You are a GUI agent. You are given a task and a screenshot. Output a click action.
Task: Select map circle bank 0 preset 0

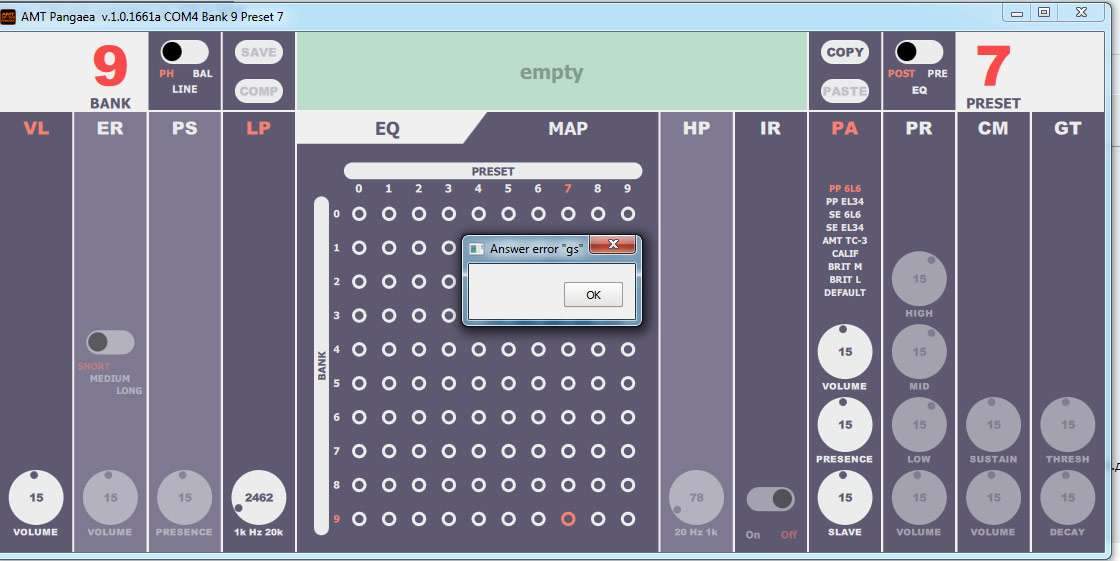point(359,214)
